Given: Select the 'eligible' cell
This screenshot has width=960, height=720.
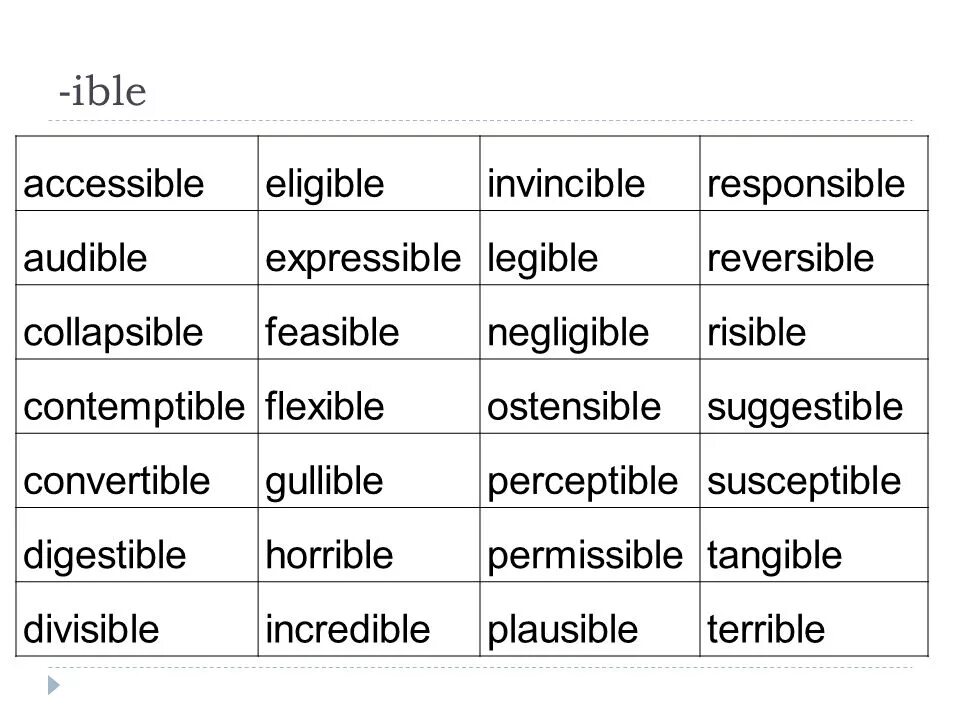Looking at the screenshot, I should click(x=369, y=174).
